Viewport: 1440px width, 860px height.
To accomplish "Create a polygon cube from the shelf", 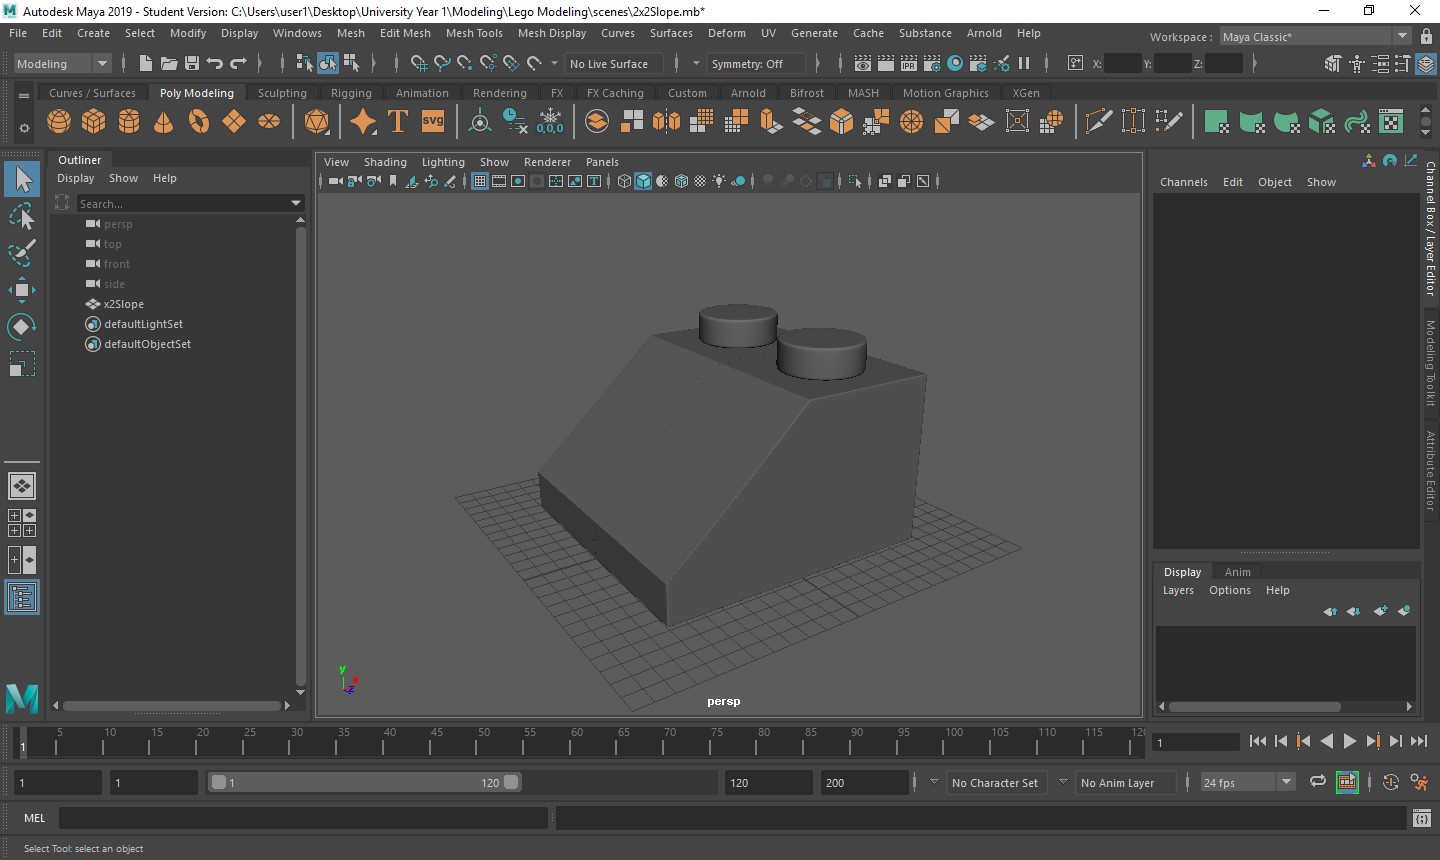I will [x=94, y=122].
